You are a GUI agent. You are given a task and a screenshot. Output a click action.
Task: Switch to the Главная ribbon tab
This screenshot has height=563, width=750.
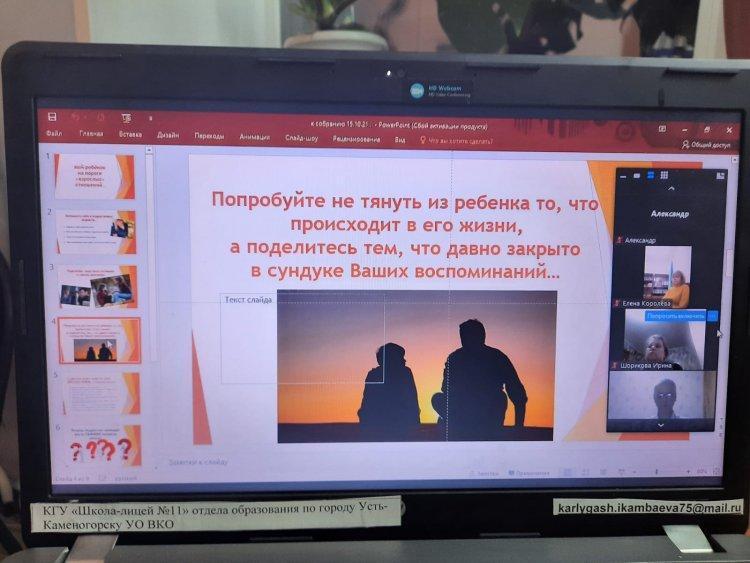(91, 134)
